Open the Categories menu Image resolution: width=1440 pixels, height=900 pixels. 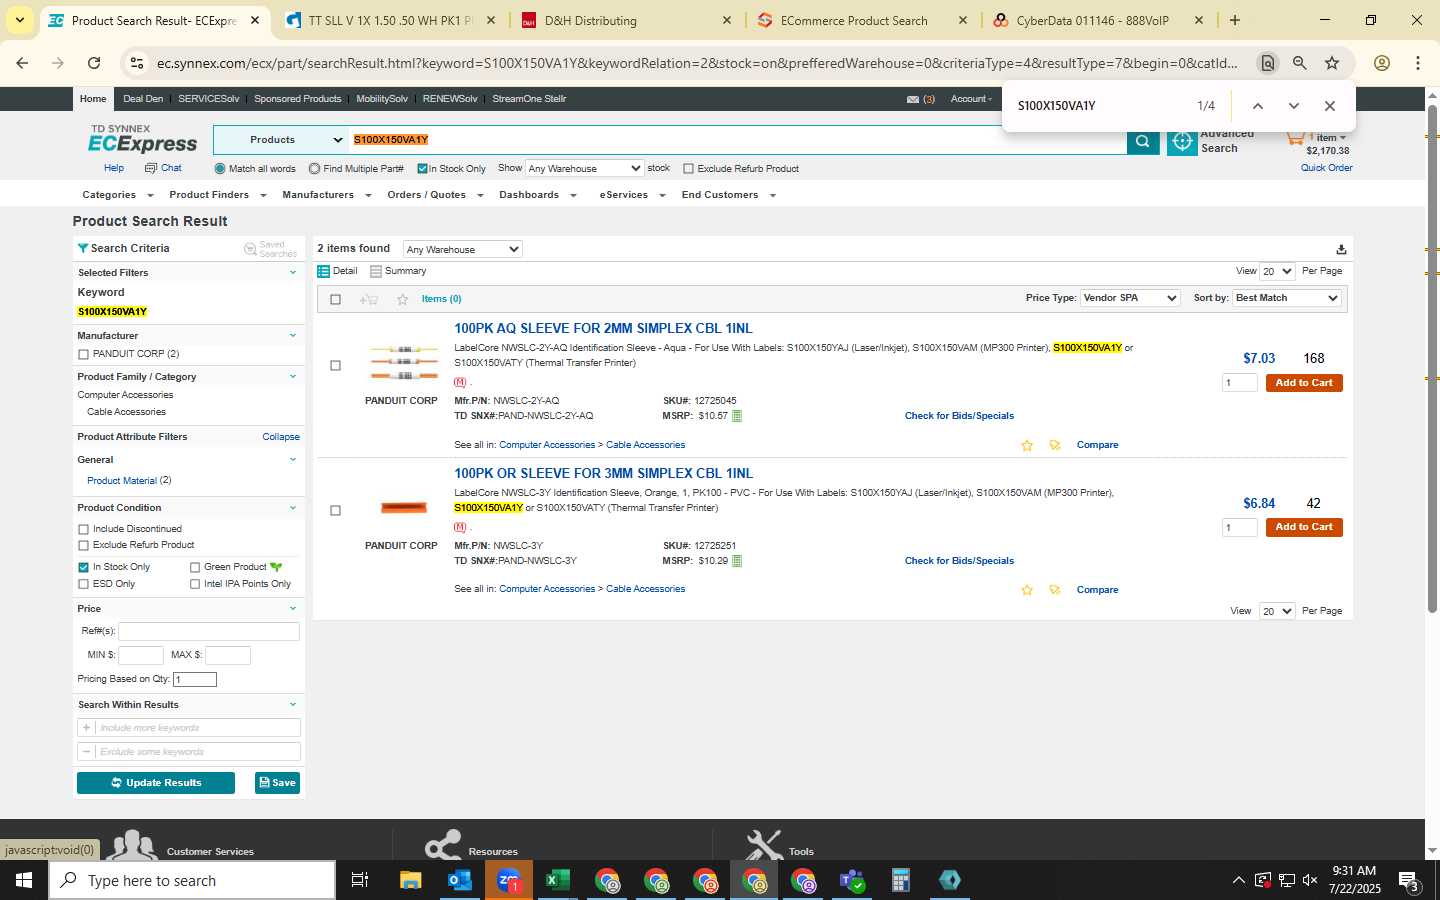[x=117, y=195]
